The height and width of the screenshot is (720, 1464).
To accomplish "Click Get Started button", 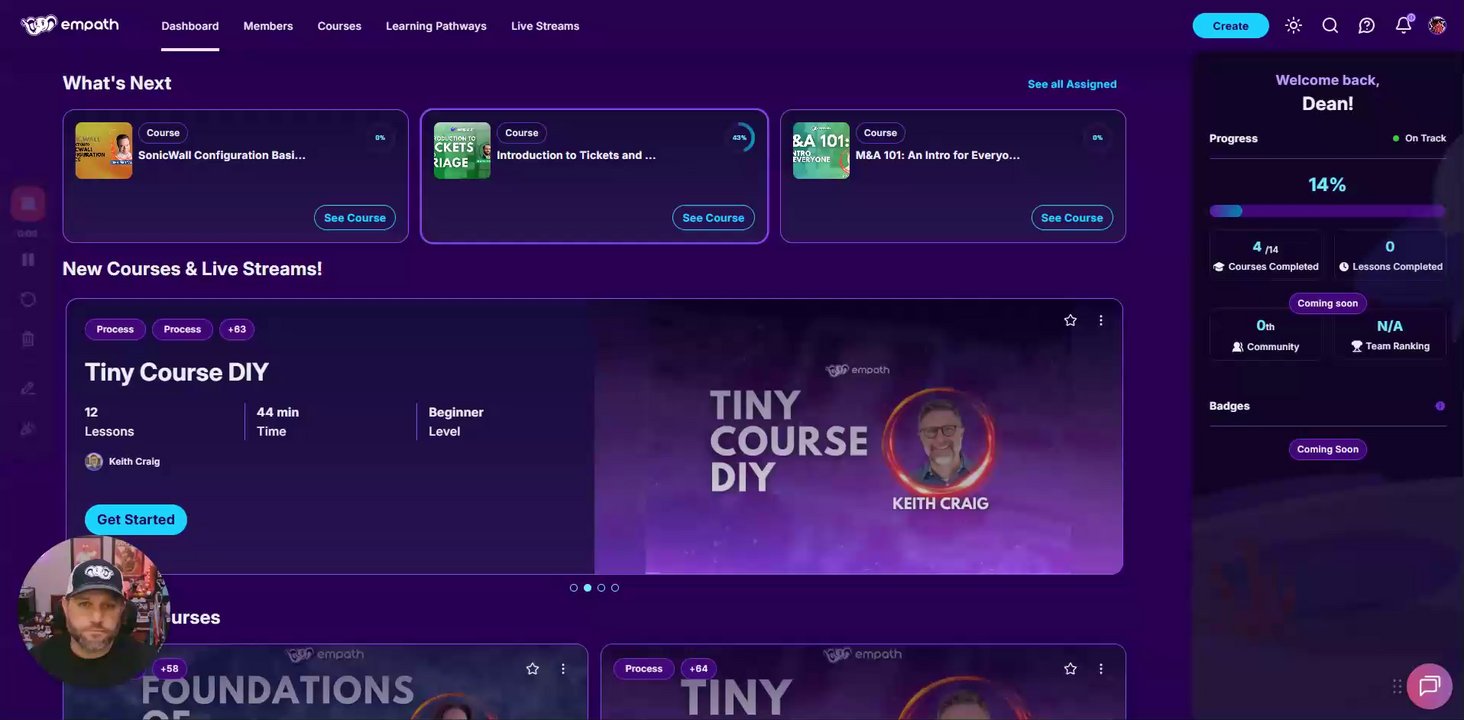I will pyautogui.click(x=136, y=520).
